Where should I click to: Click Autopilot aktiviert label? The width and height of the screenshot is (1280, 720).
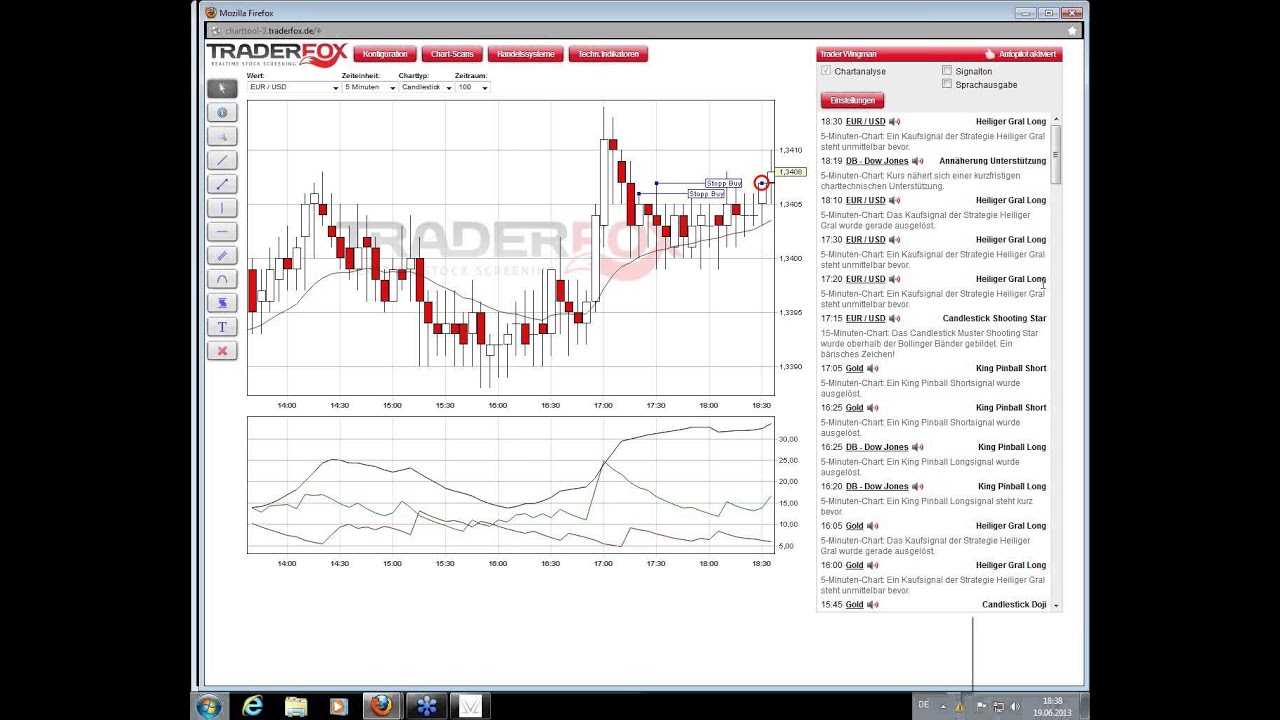1027,54
